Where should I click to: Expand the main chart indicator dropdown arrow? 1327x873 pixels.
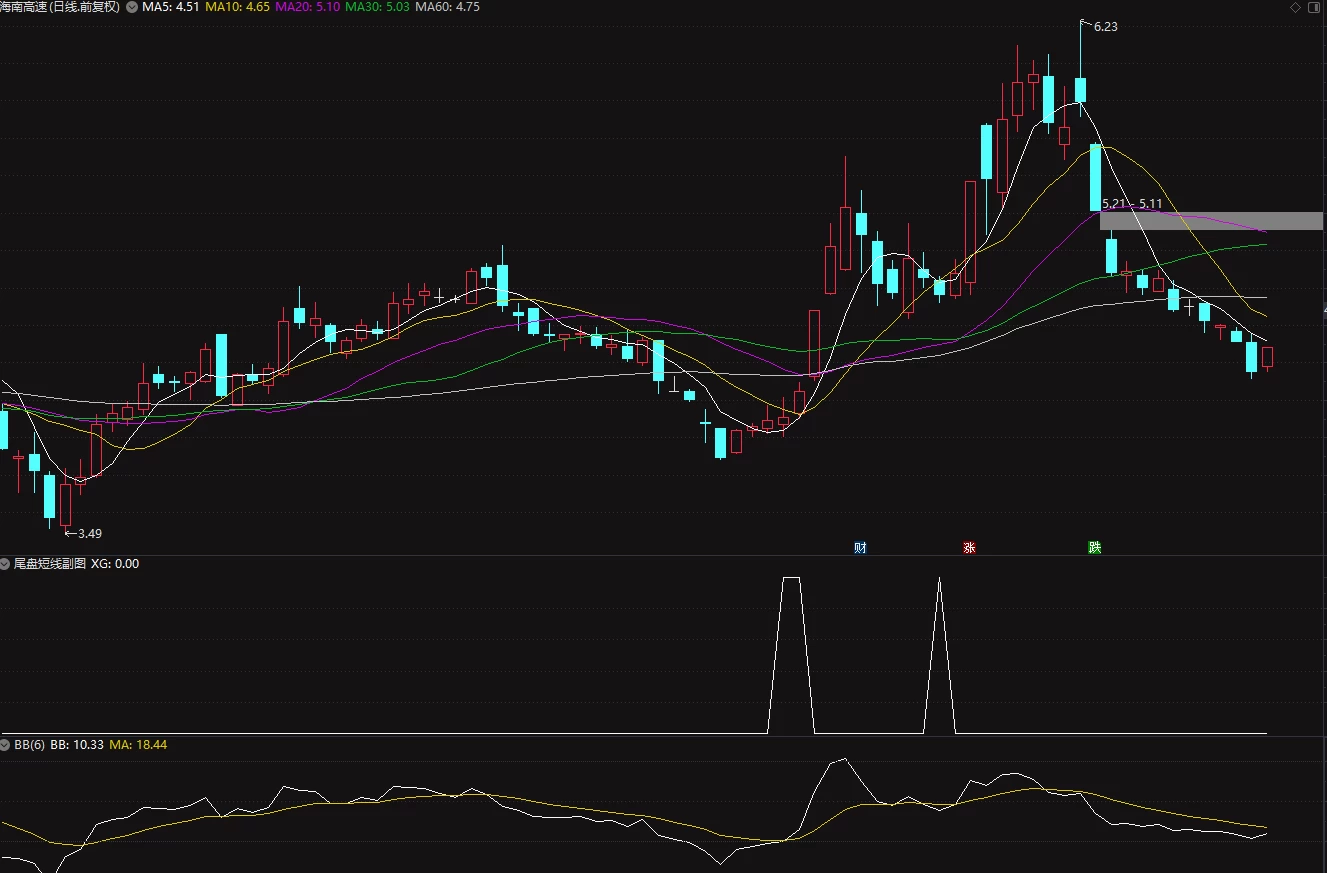131,7
